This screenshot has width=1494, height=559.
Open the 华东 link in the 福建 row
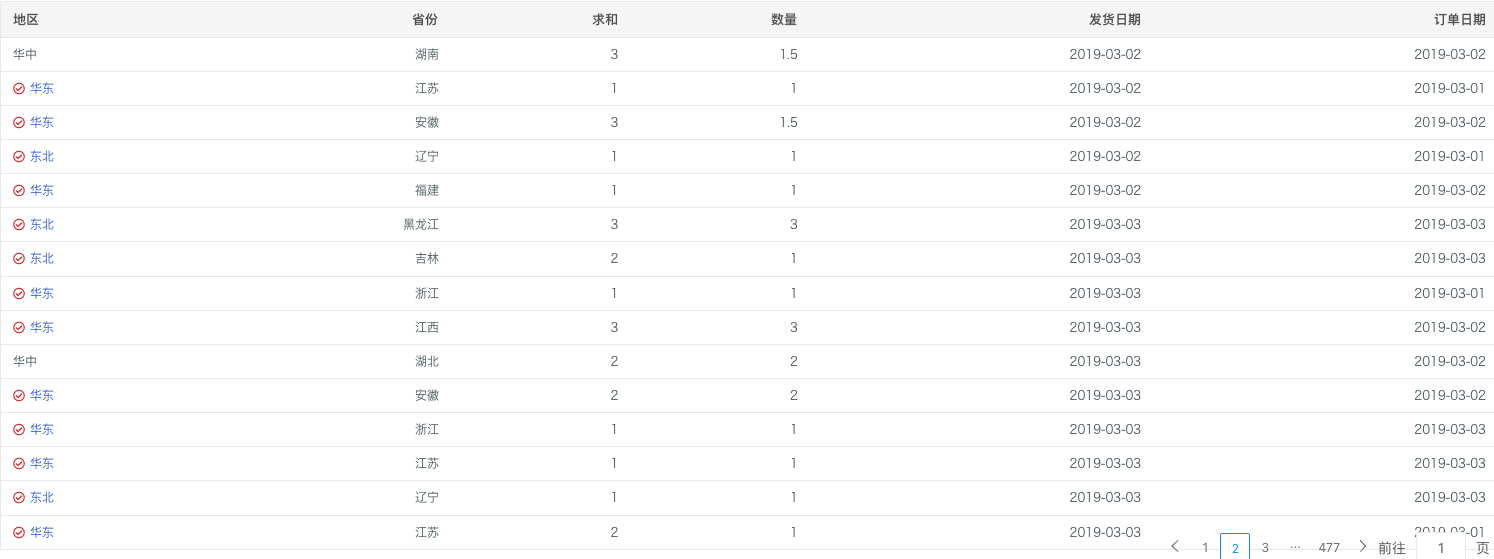(42, 191)
